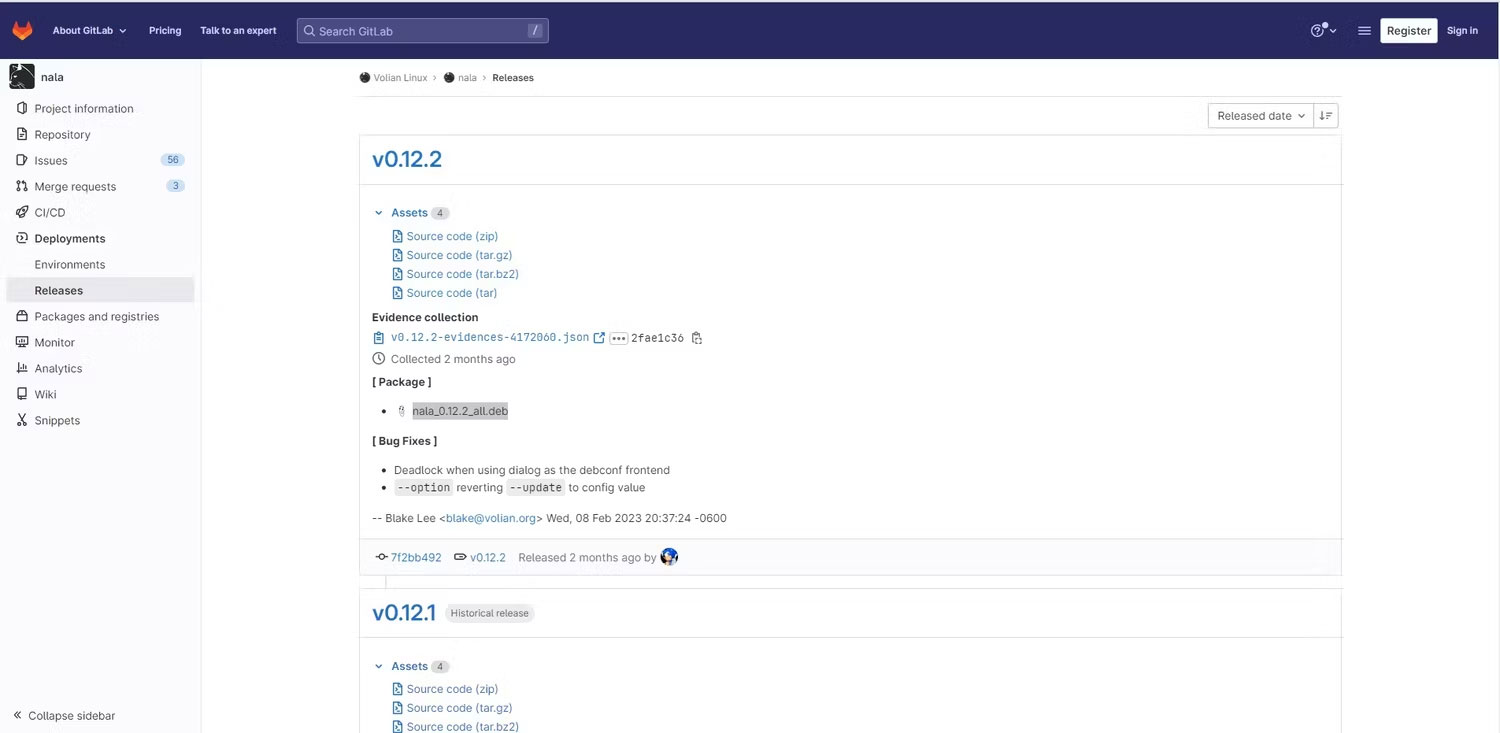
Task: Open the Pricing menu item
Action: click(x=165, y=30)
